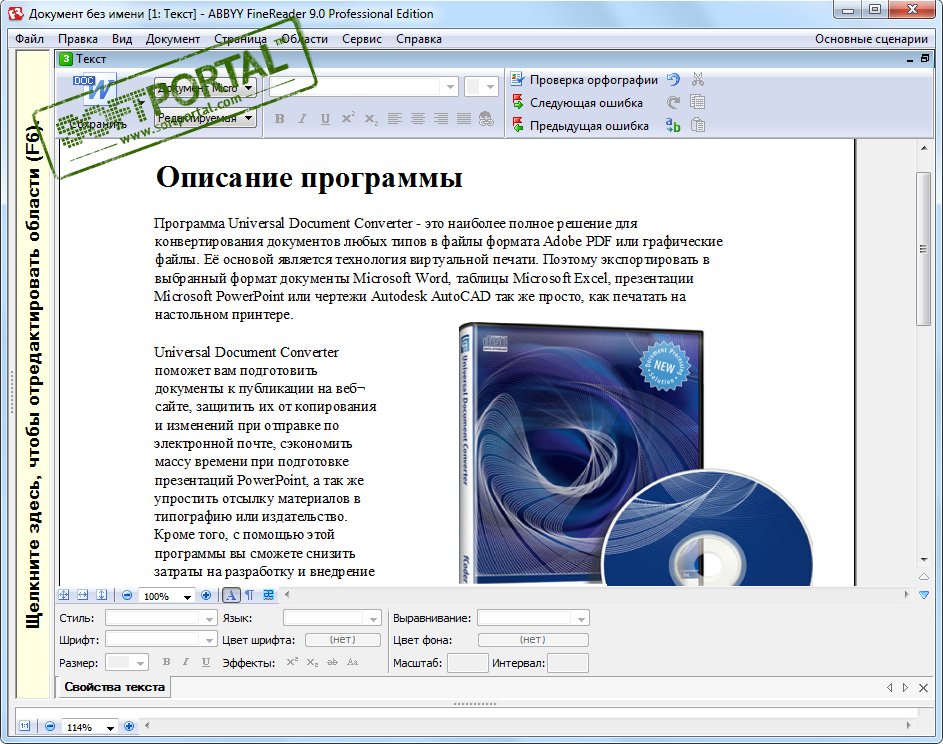This screenshot has height=744, width=943.
Task: Click the Cut scissors icon
Action: click(698, 79)
